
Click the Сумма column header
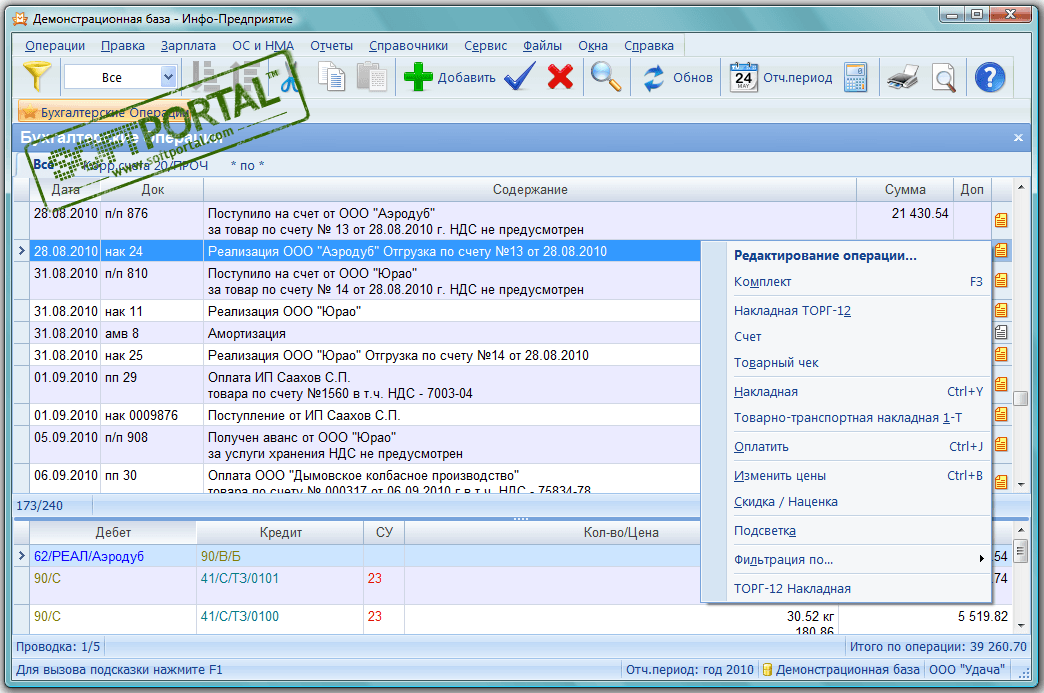(905, 190)
